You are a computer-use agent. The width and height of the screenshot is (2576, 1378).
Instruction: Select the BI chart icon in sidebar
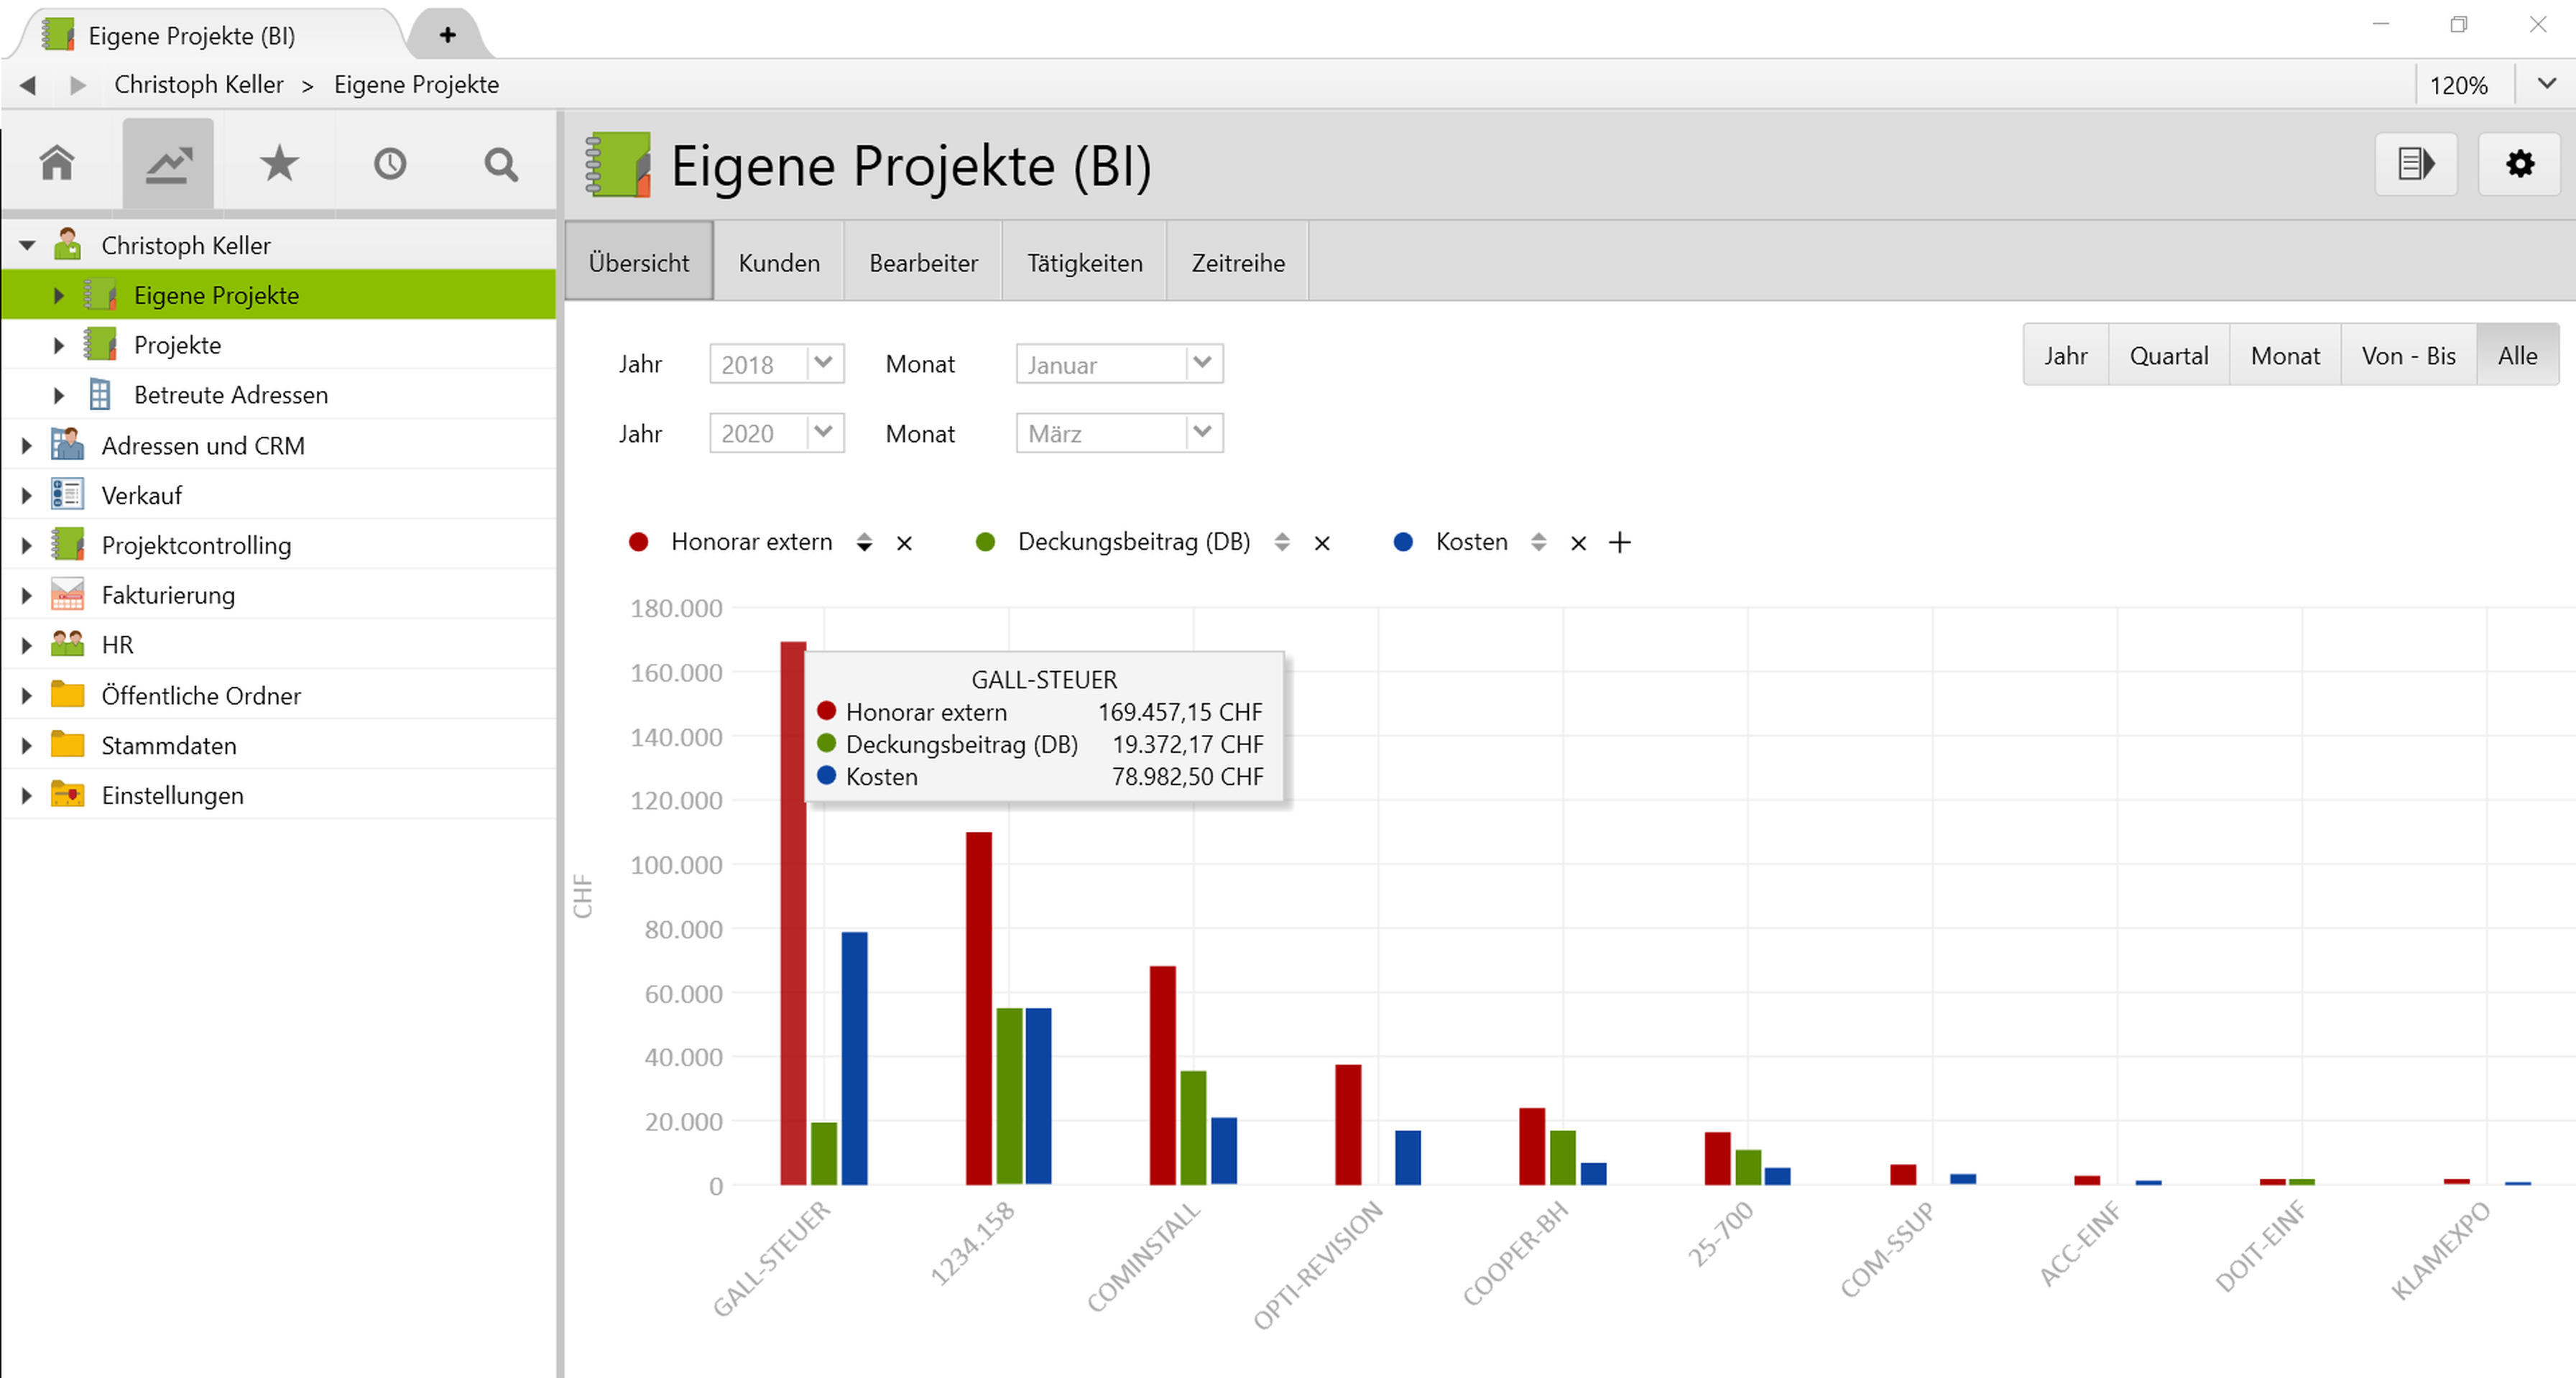point(168,163)
